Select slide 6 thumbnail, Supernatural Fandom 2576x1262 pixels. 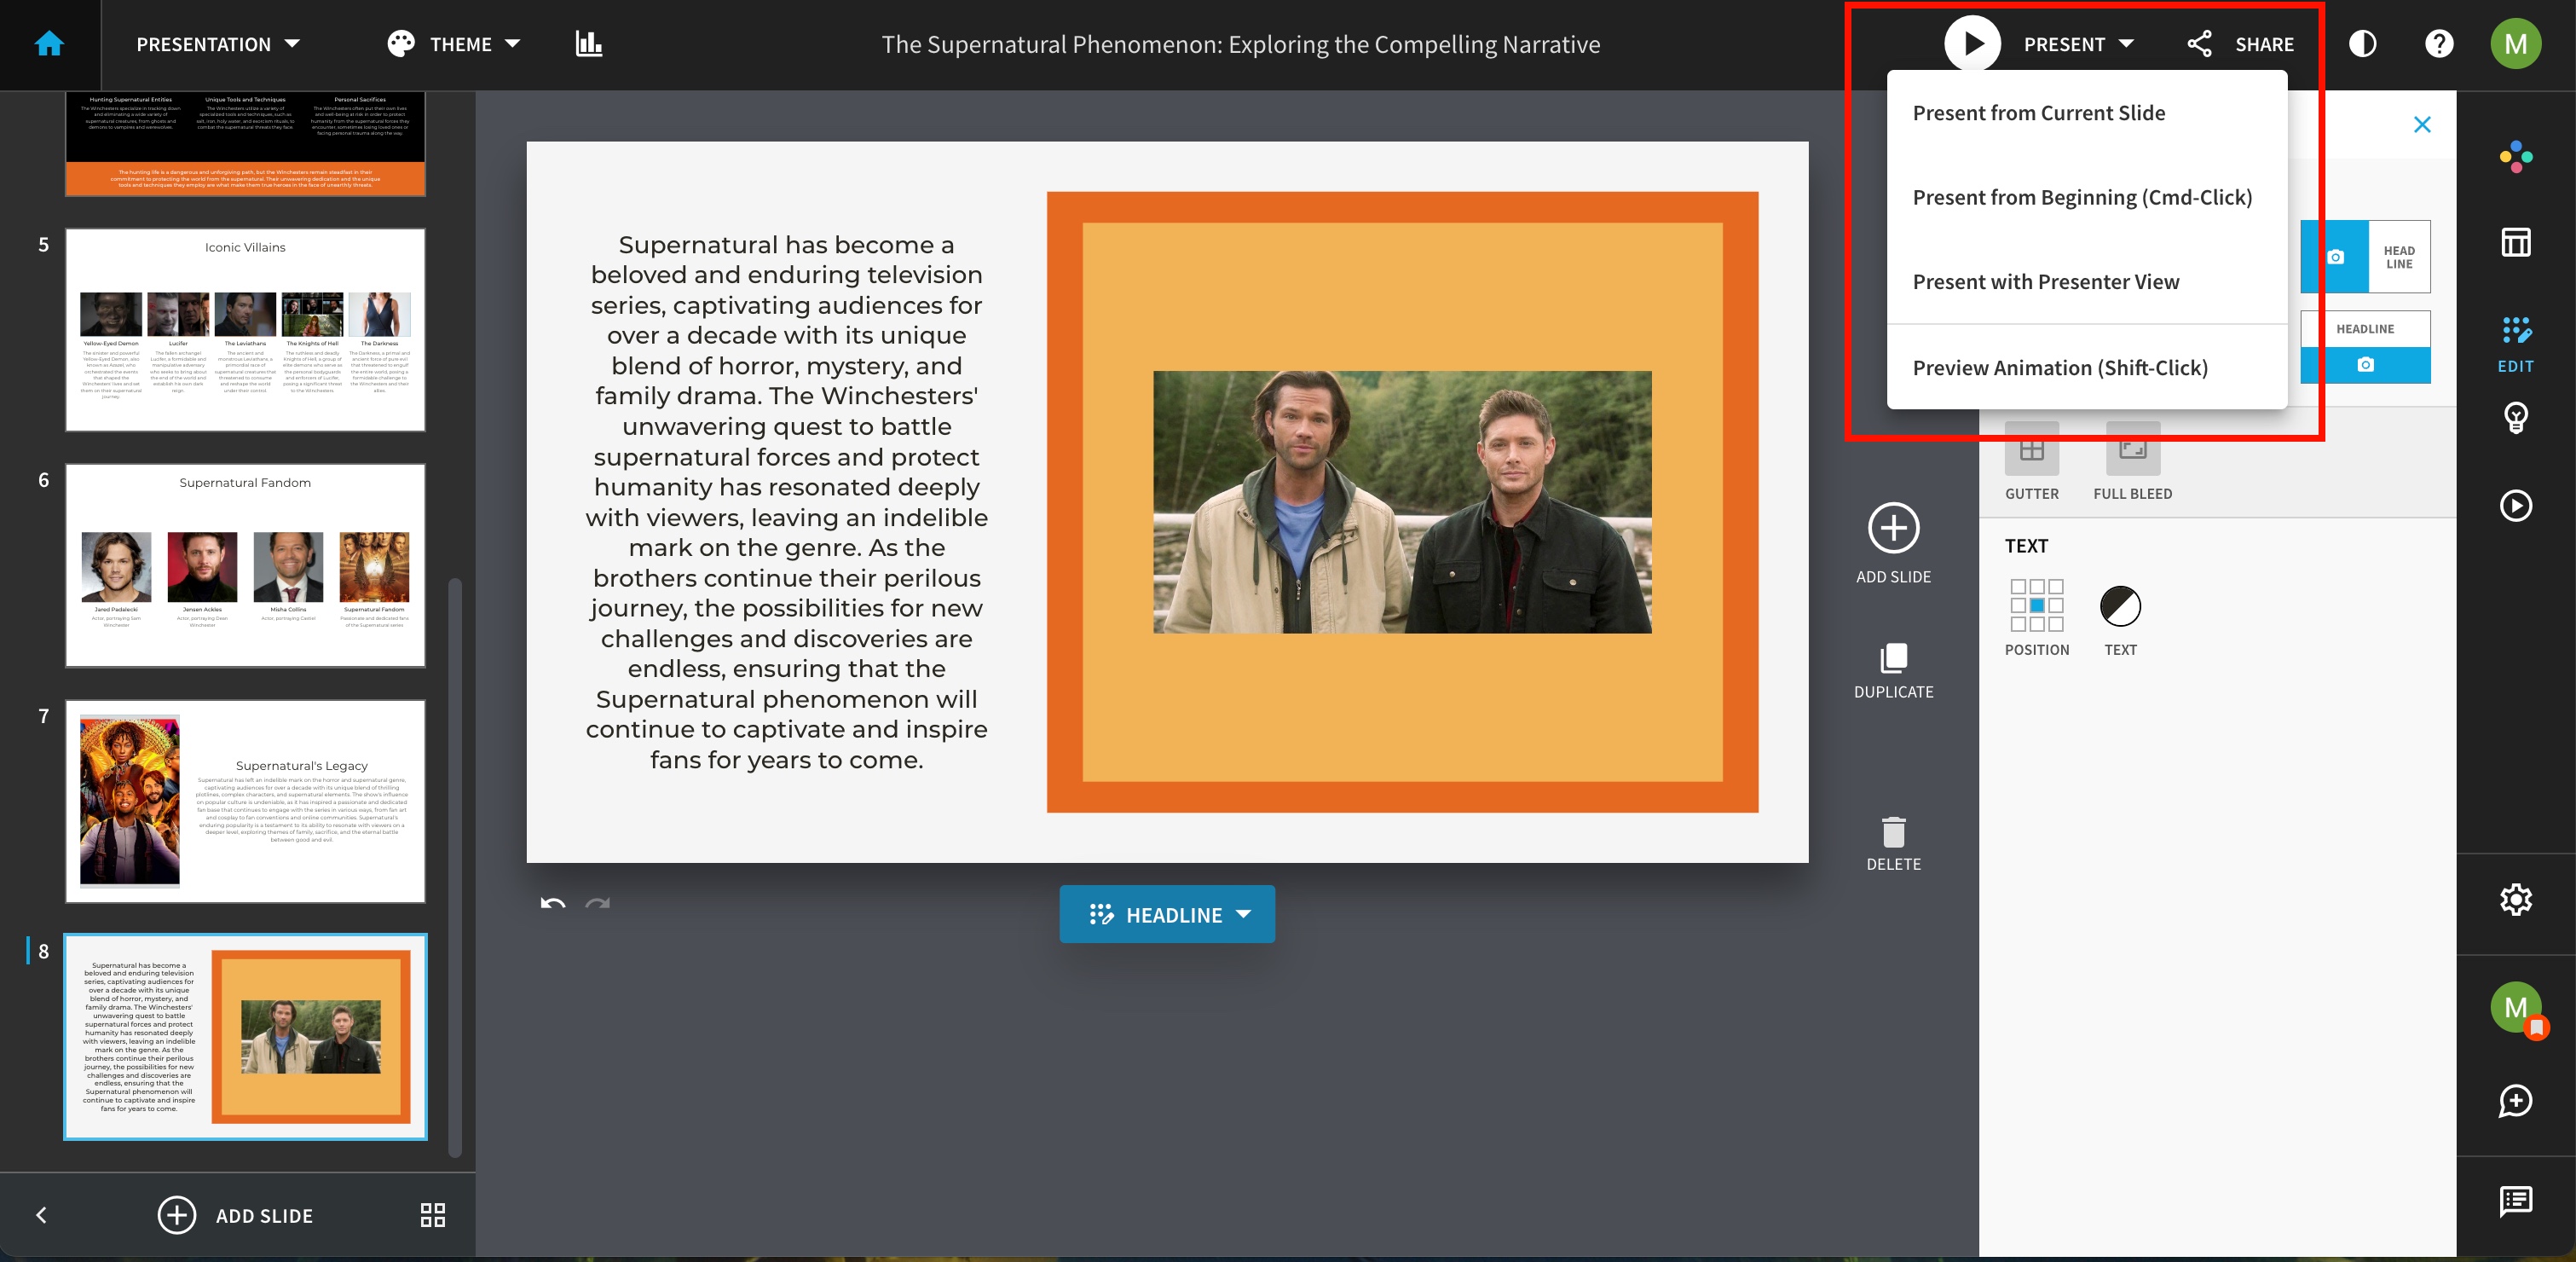(245, 565)
